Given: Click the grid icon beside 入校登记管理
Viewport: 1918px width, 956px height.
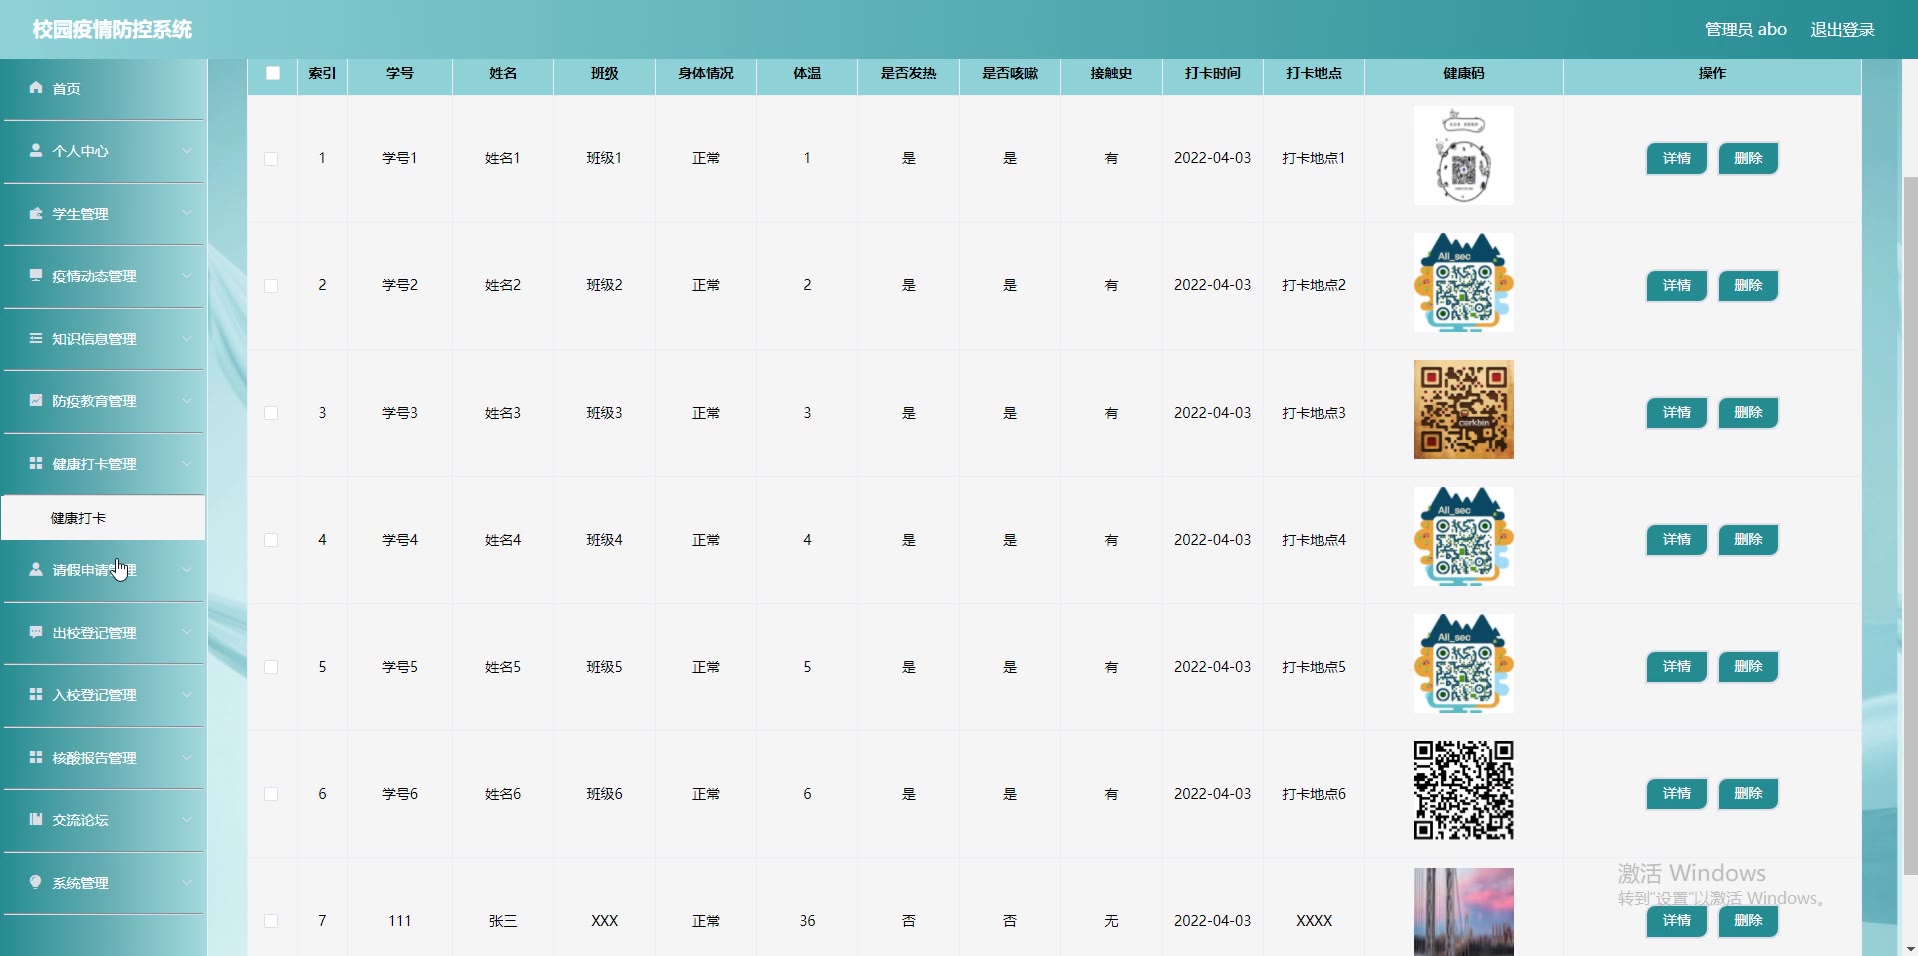Looking at the screenshot, I should tap(36, 694).
